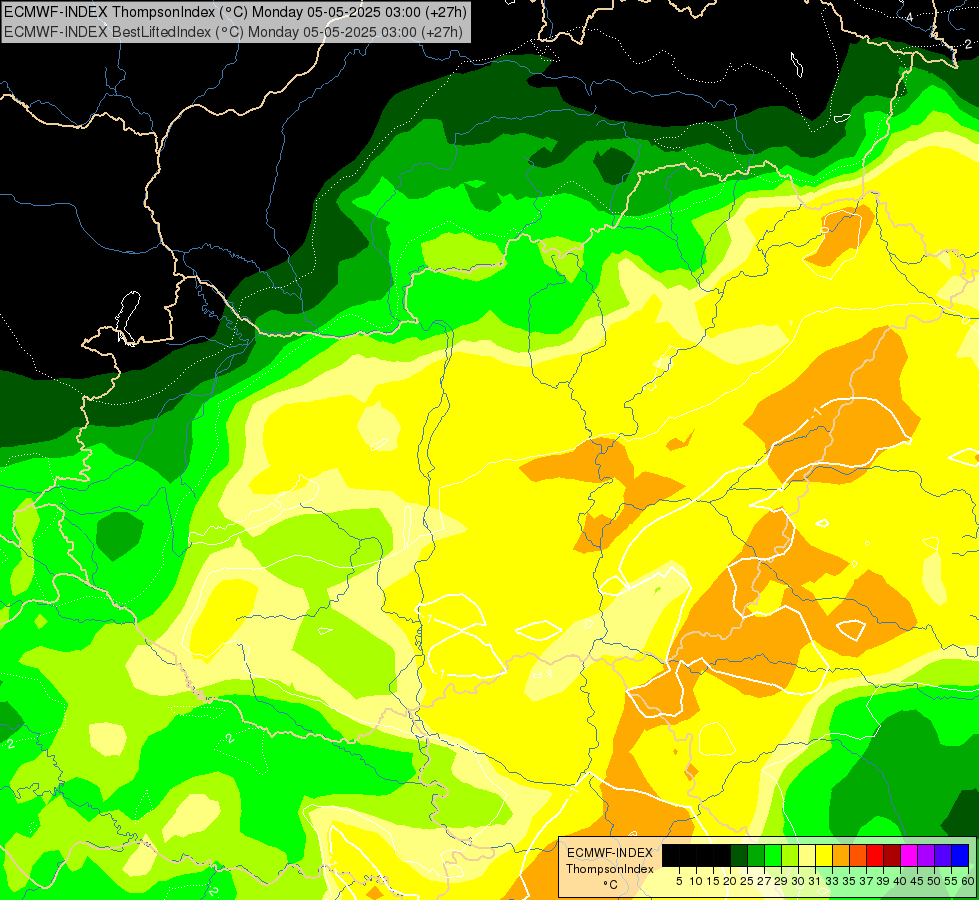Click legend tick value 25
The width and height of the screenshot is (979, 900).
tap(747, 881)
